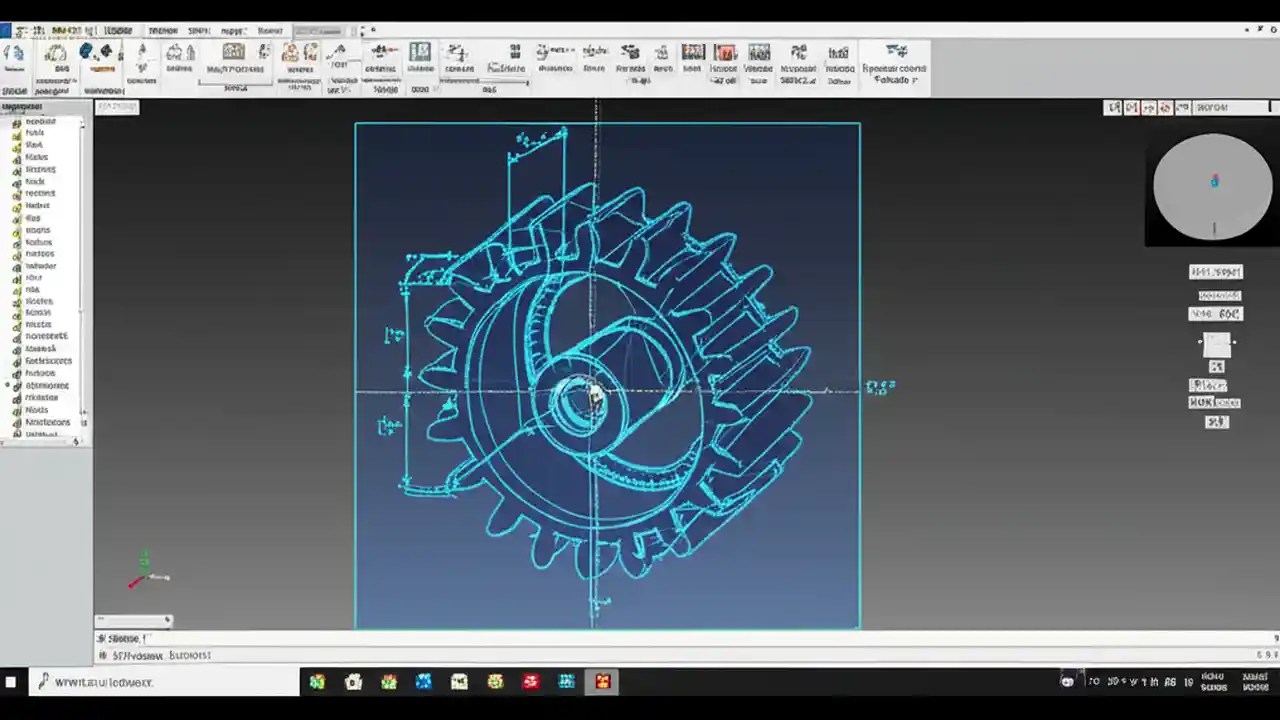Toggle visibility of the first item in the model tree
Screen dimensions: 1280x720
click(x=16, y=121)
